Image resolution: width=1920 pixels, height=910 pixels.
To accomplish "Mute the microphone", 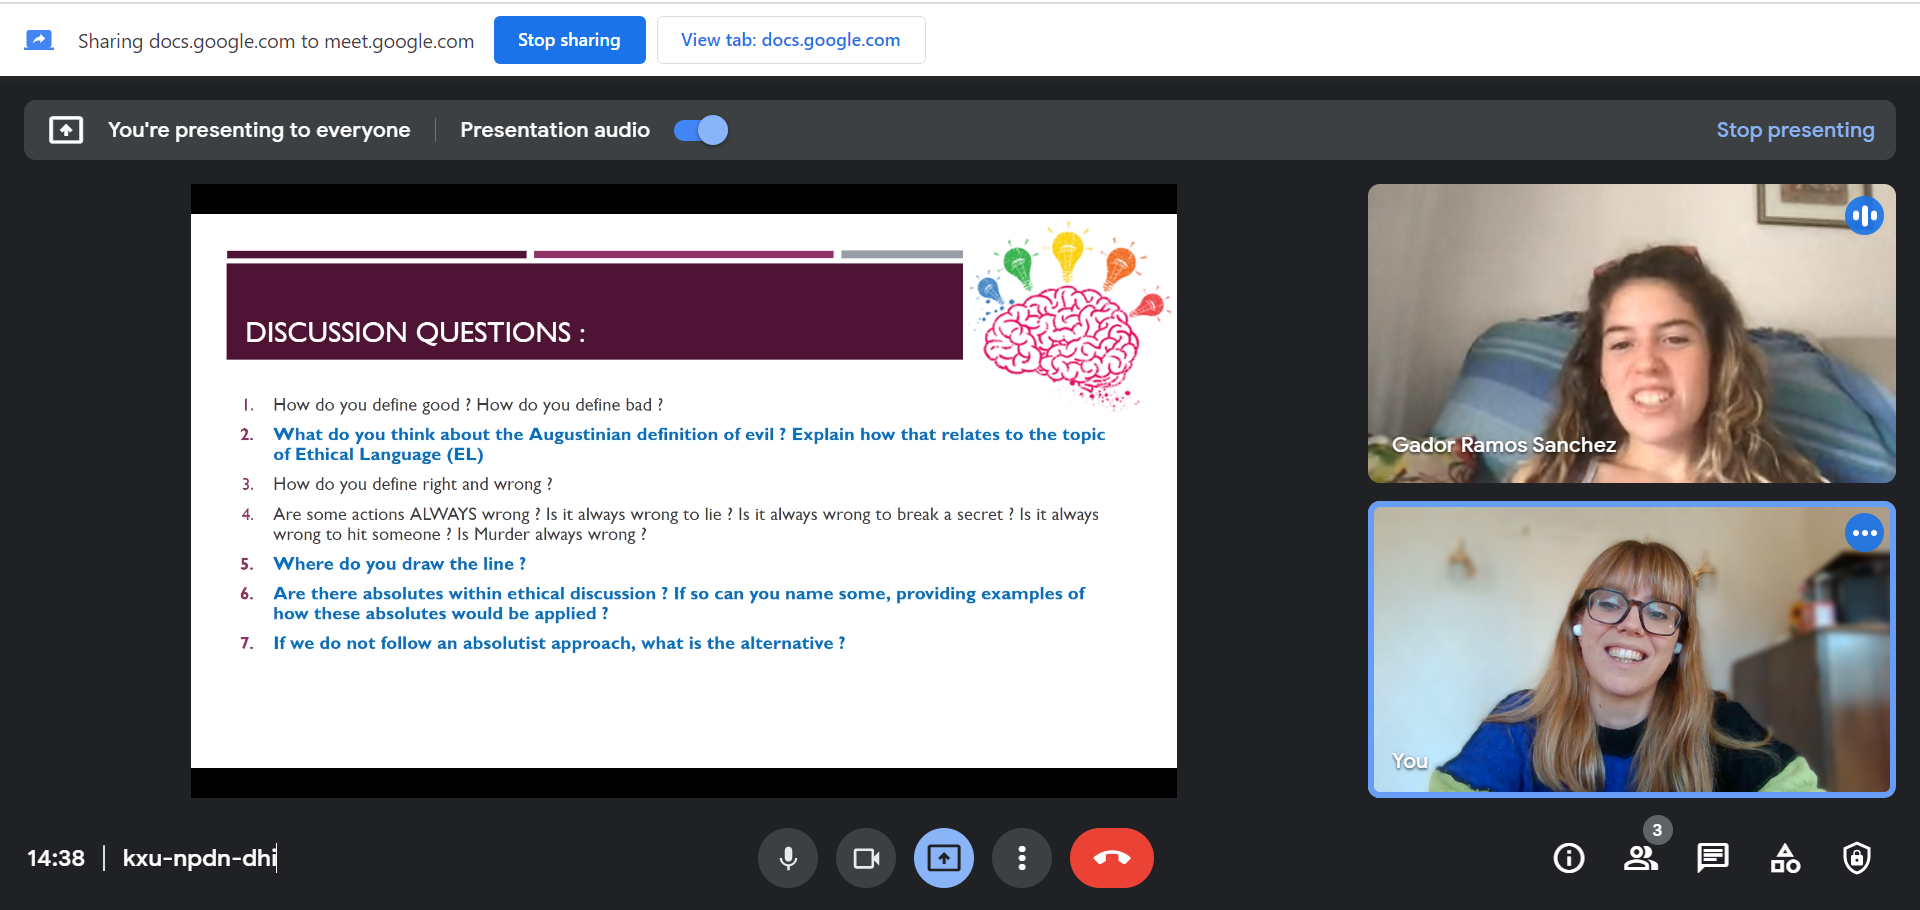I will [788, 858].
